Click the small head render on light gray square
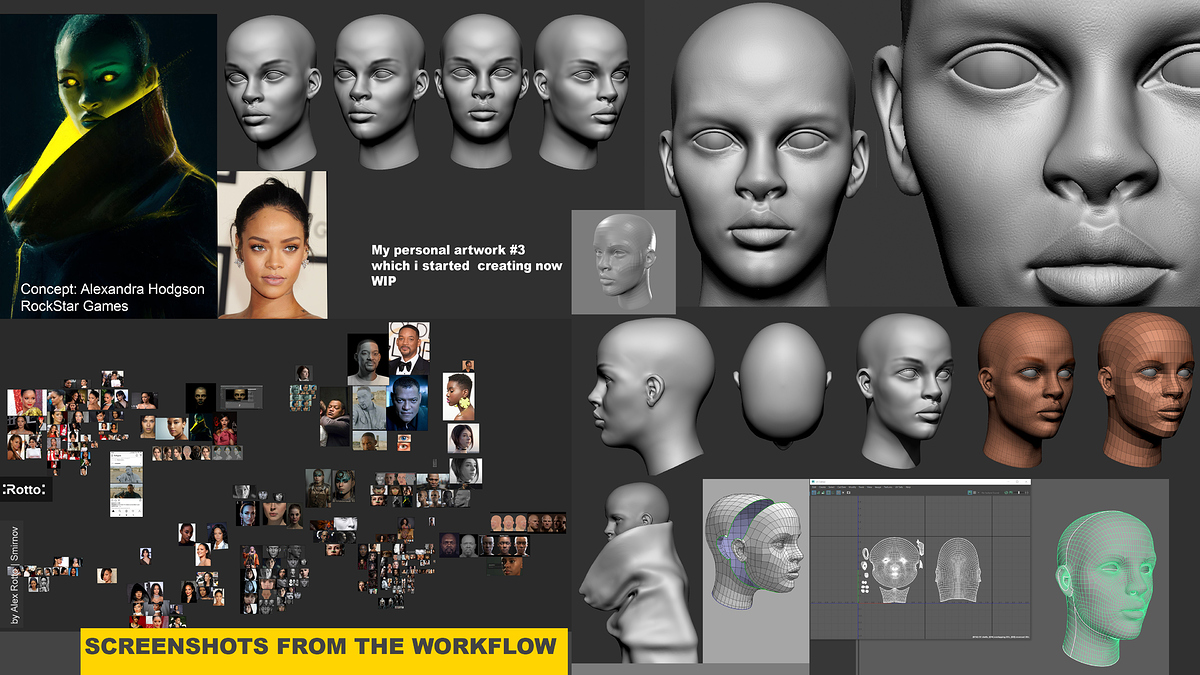Screen dimensions: 1200x675 623,260
